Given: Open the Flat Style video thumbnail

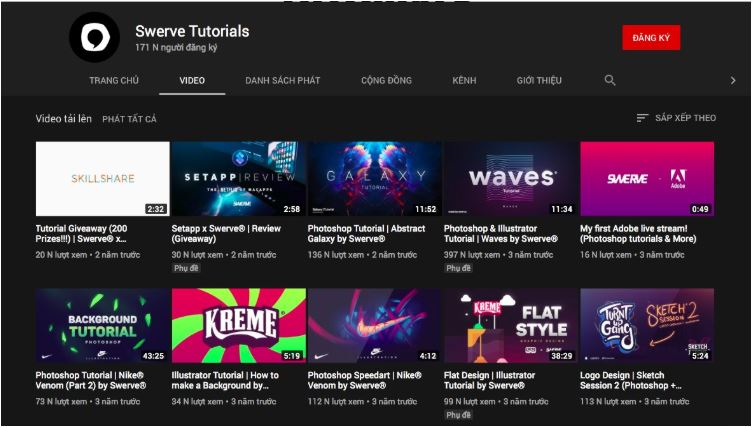Looking at the screenshot, I should click(511, 326).
